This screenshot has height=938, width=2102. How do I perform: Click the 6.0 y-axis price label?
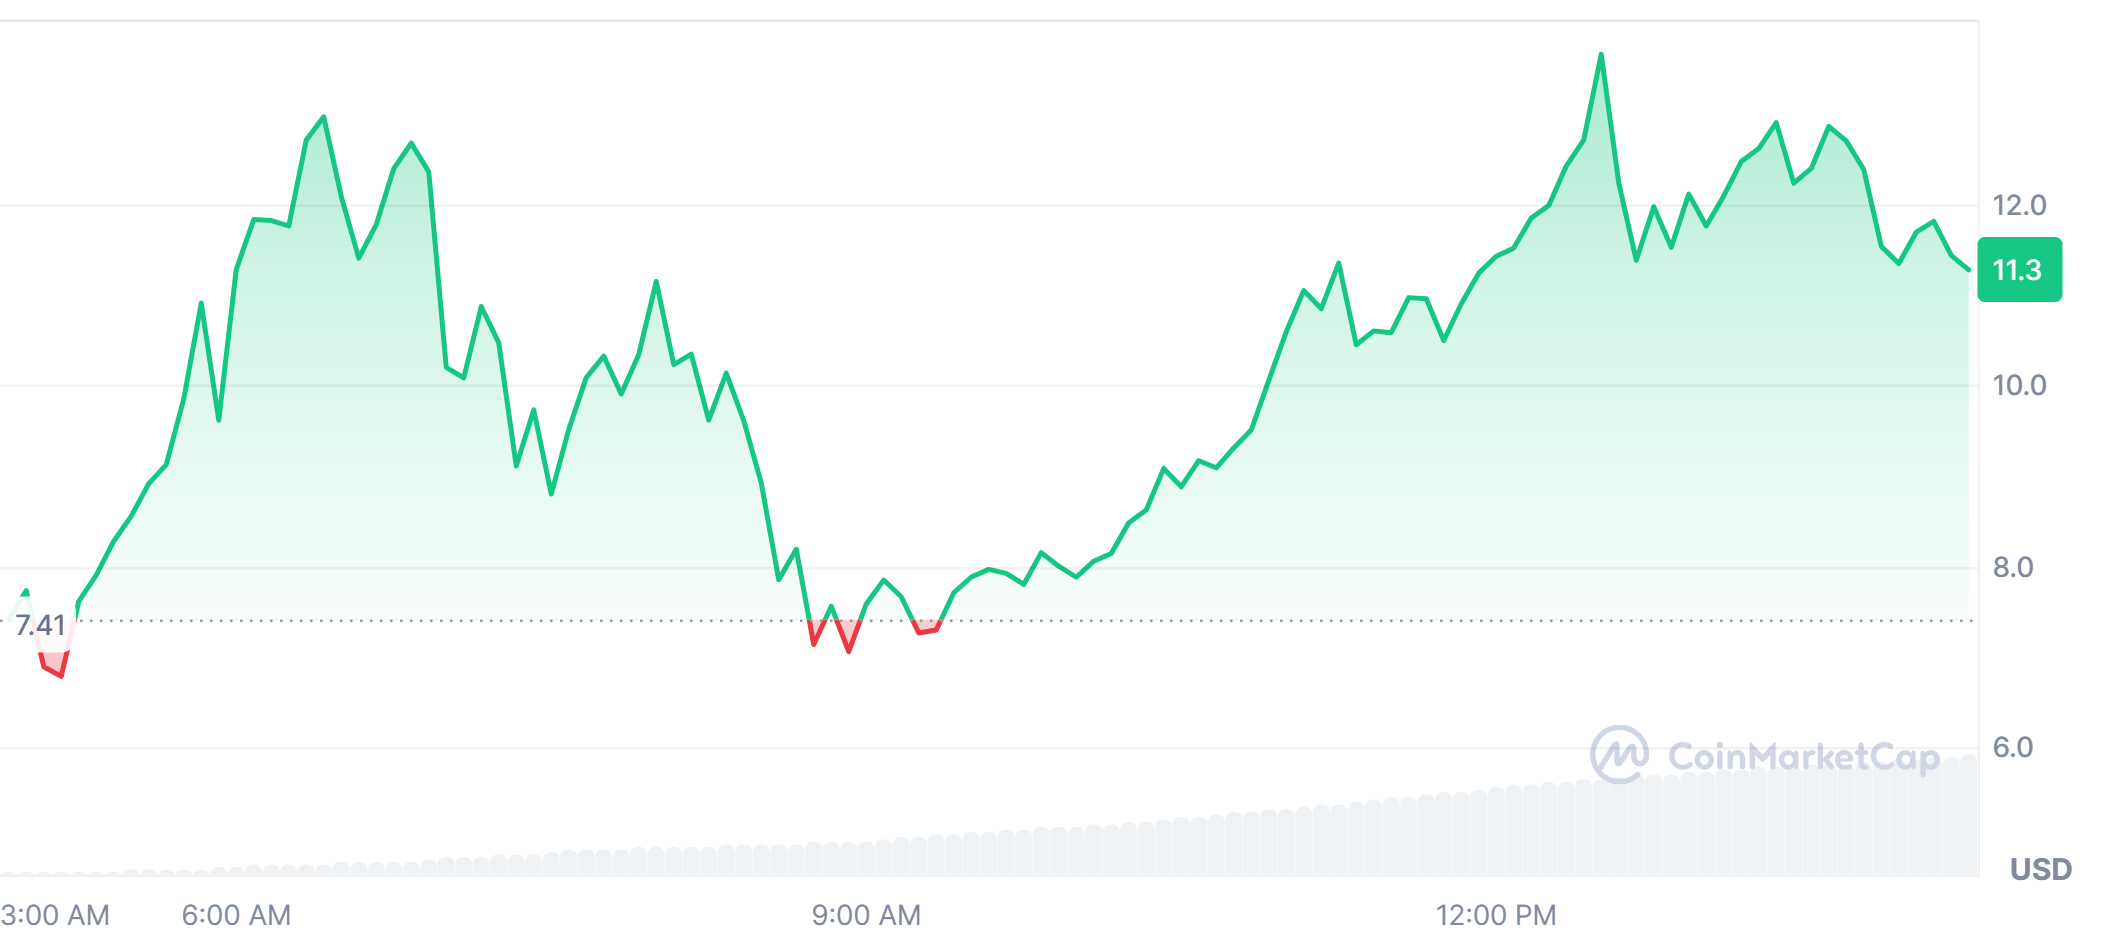2012,748
